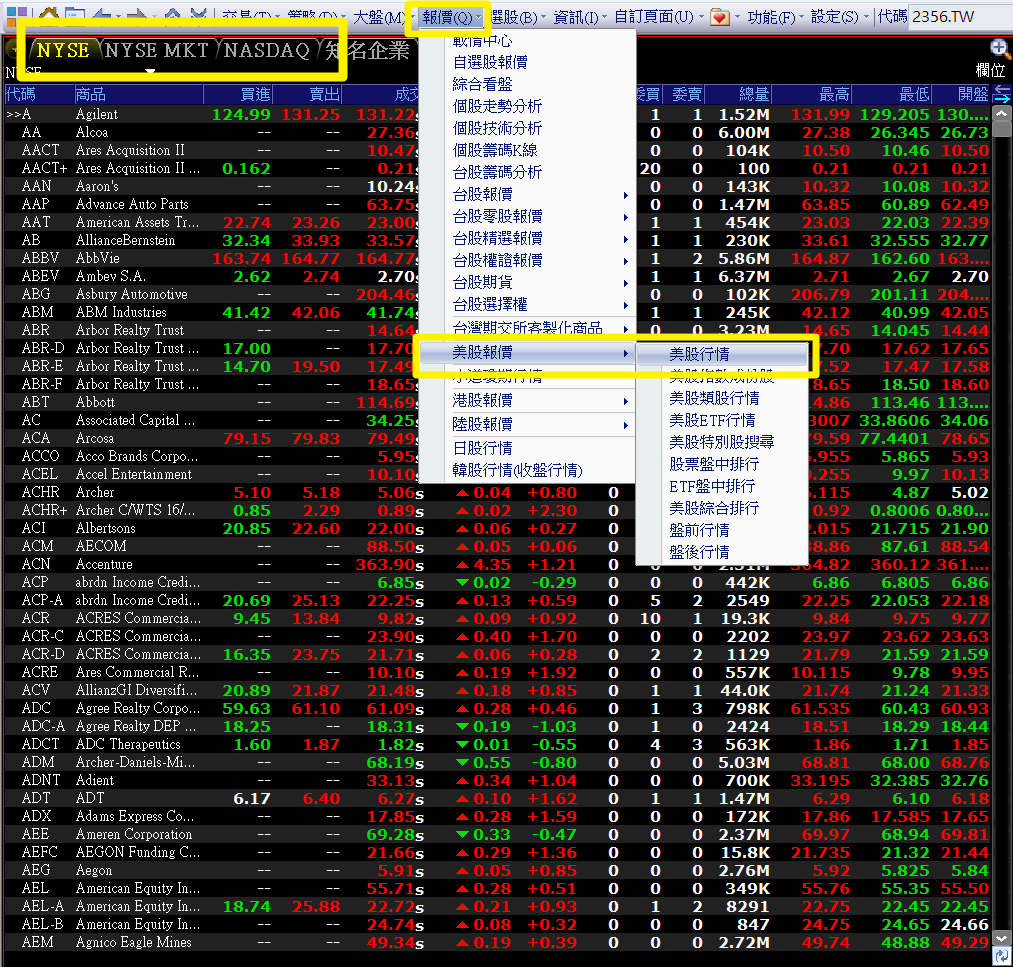This screenshot has height=967, width=1013.
Task: Click the home icon in top toolbar
Action: (x=48, y=15)
